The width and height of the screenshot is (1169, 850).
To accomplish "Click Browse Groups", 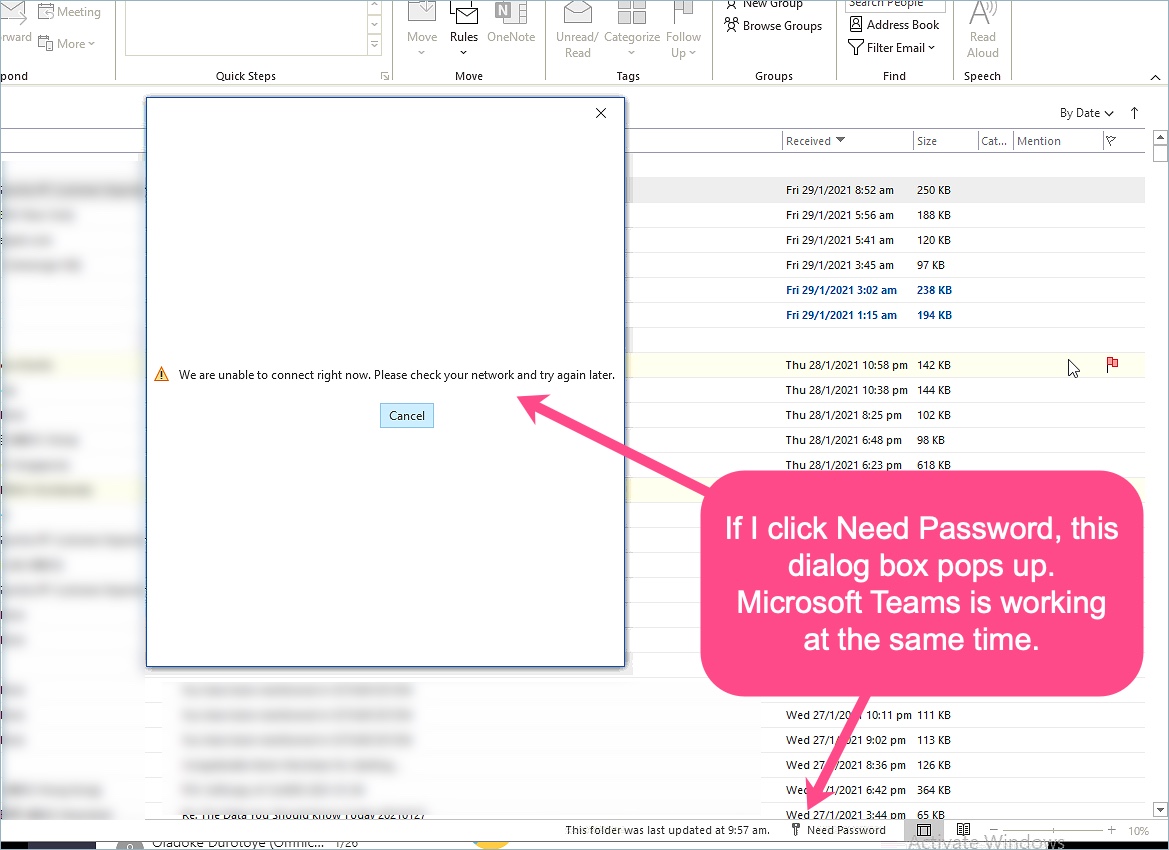I will [773, 25].
